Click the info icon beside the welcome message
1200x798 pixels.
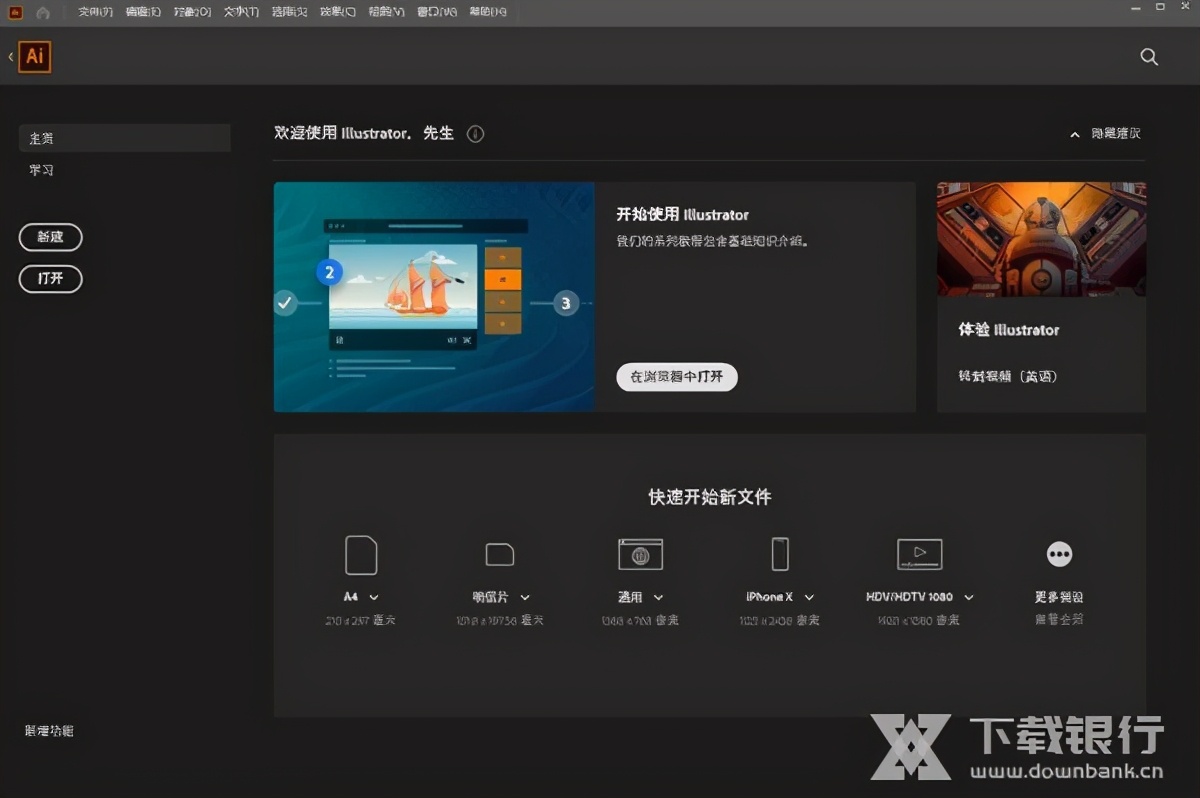click(475, 133)
